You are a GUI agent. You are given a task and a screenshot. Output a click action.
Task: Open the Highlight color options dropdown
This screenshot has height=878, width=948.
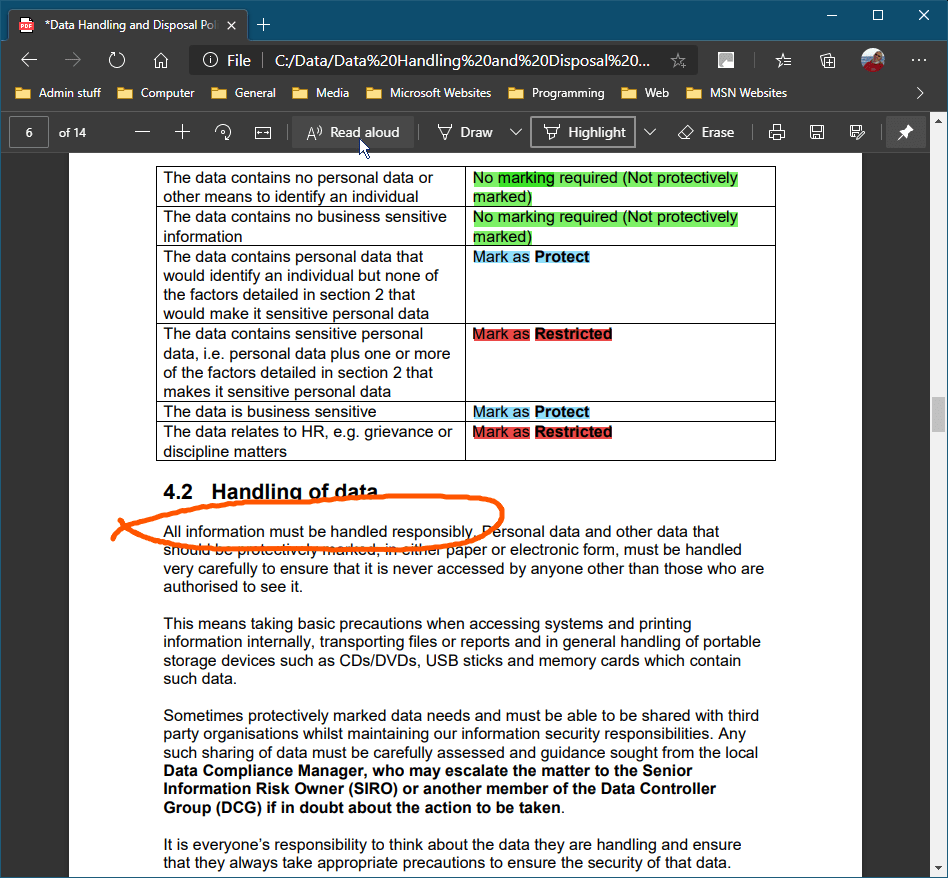(650, 131)
